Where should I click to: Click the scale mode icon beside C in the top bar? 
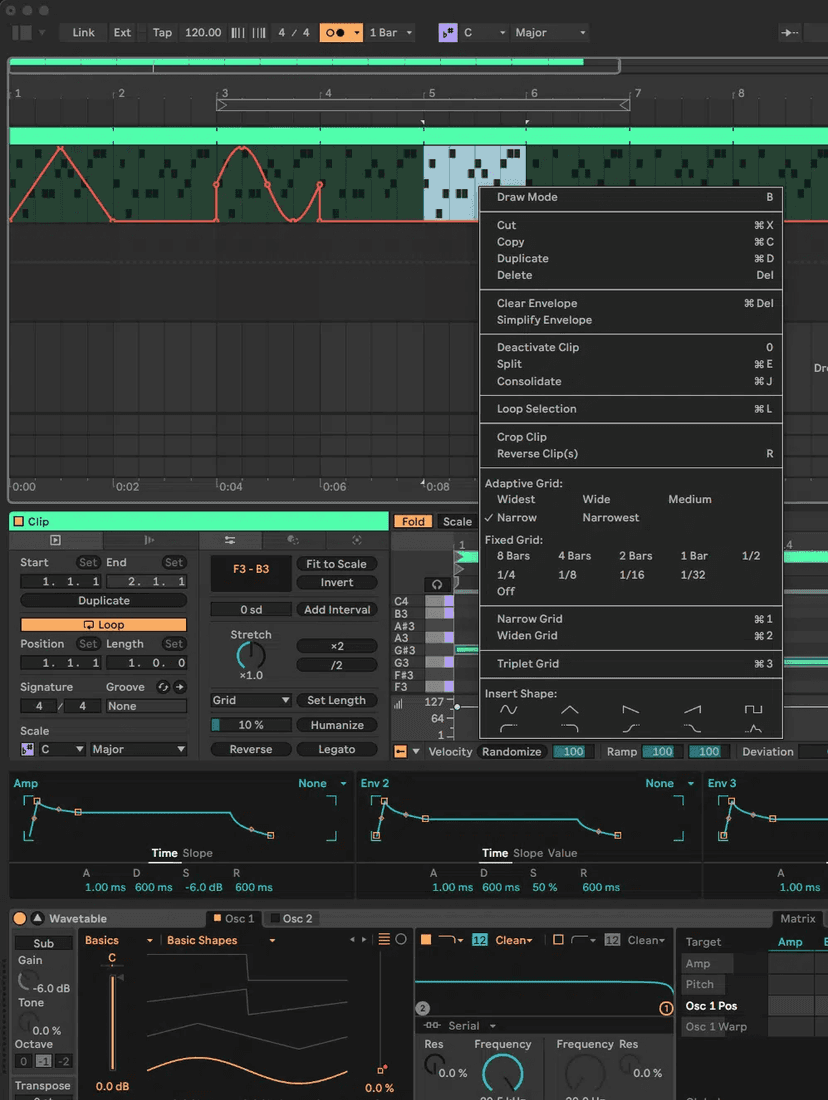tap(448, 32)
